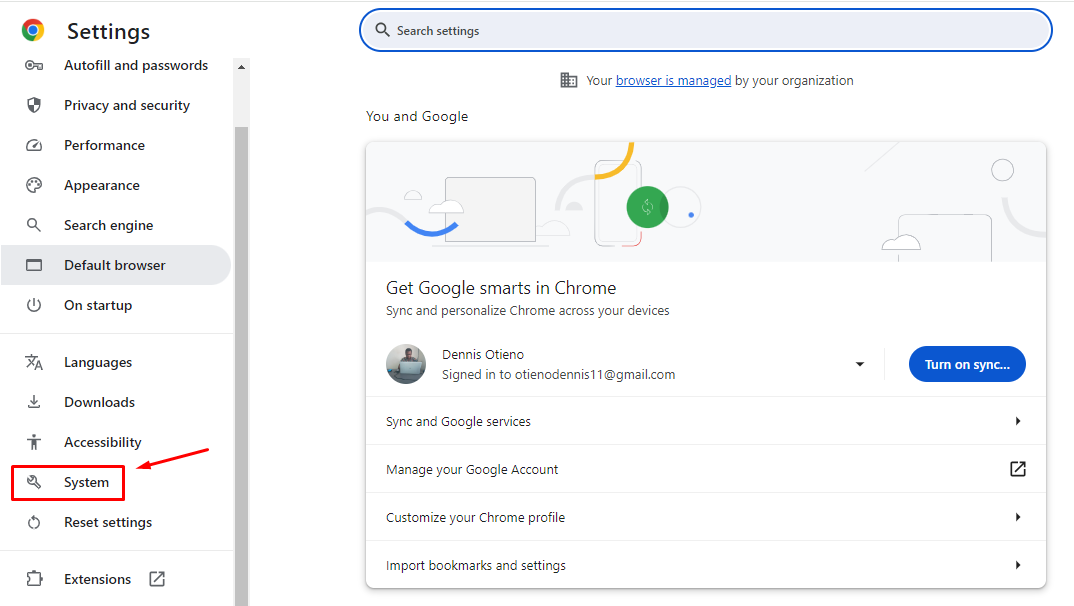Click the Chrome logo icon

[33, 31]
